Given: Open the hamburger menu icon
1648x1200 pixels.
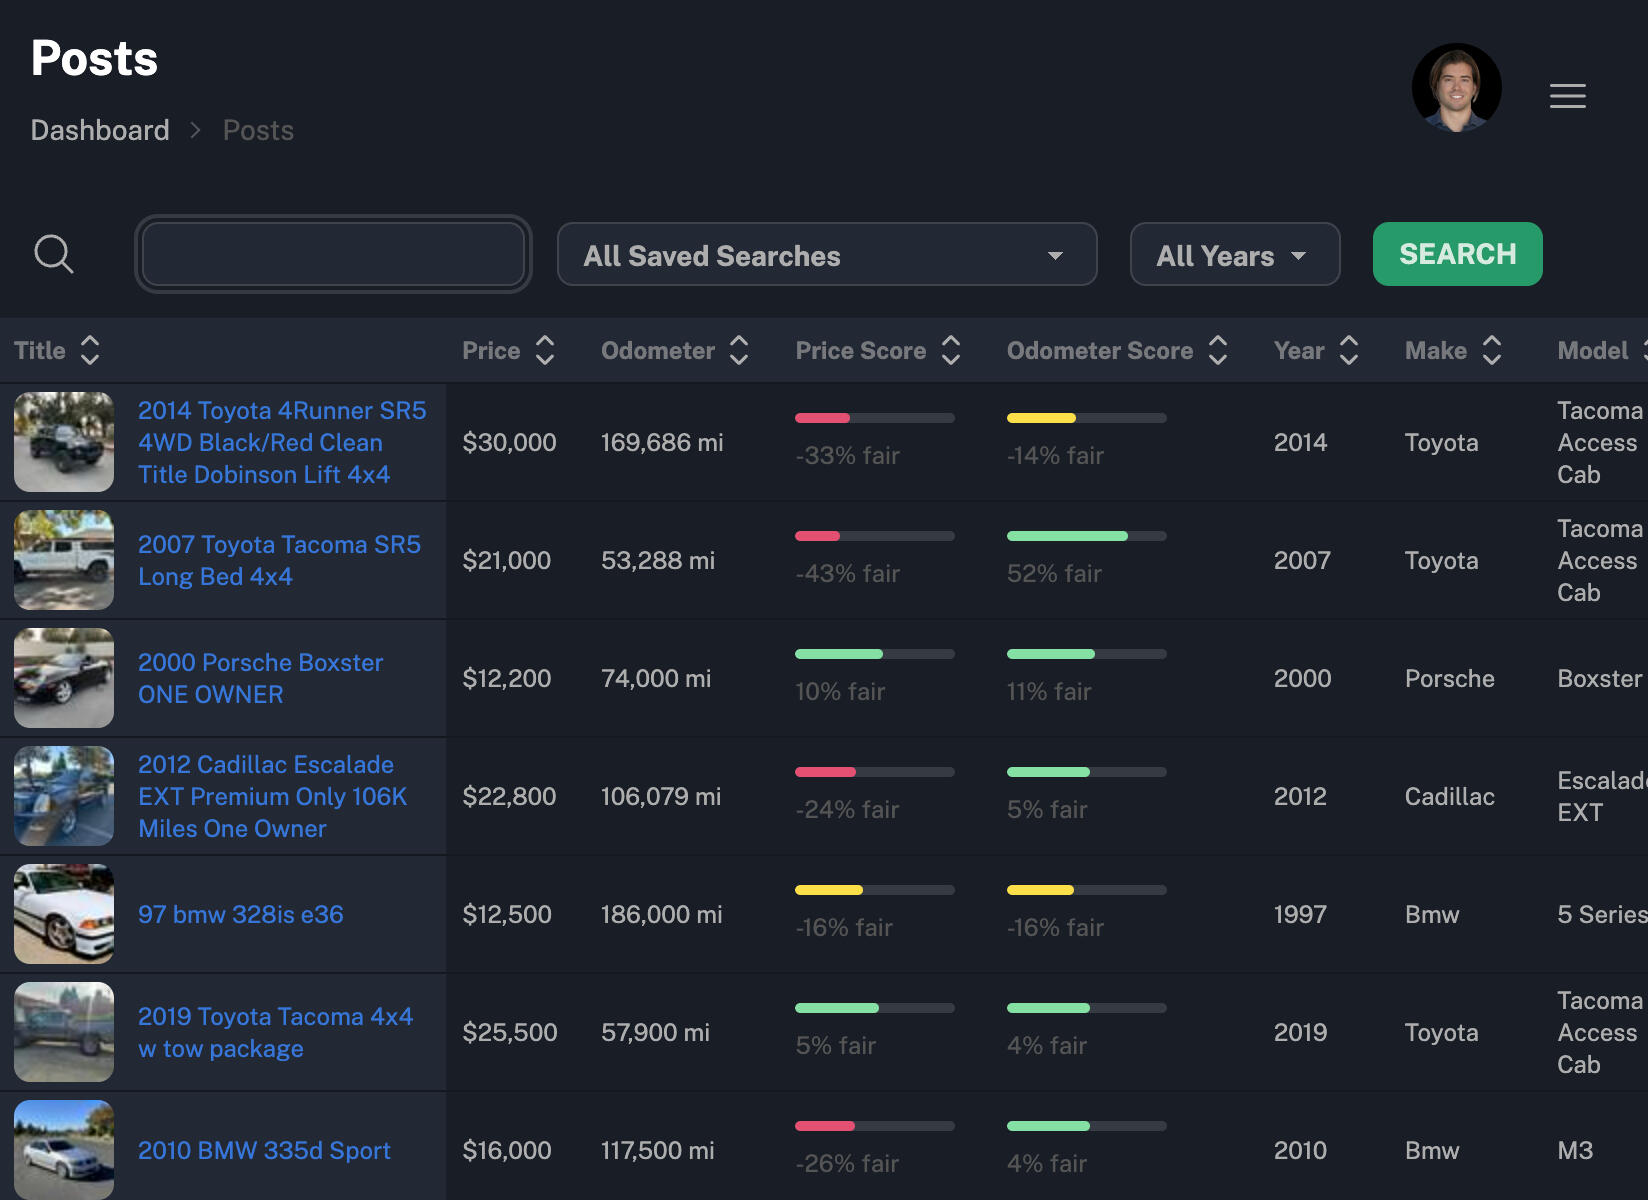Looking at the screenshot, I should [x=1567, y=96].
